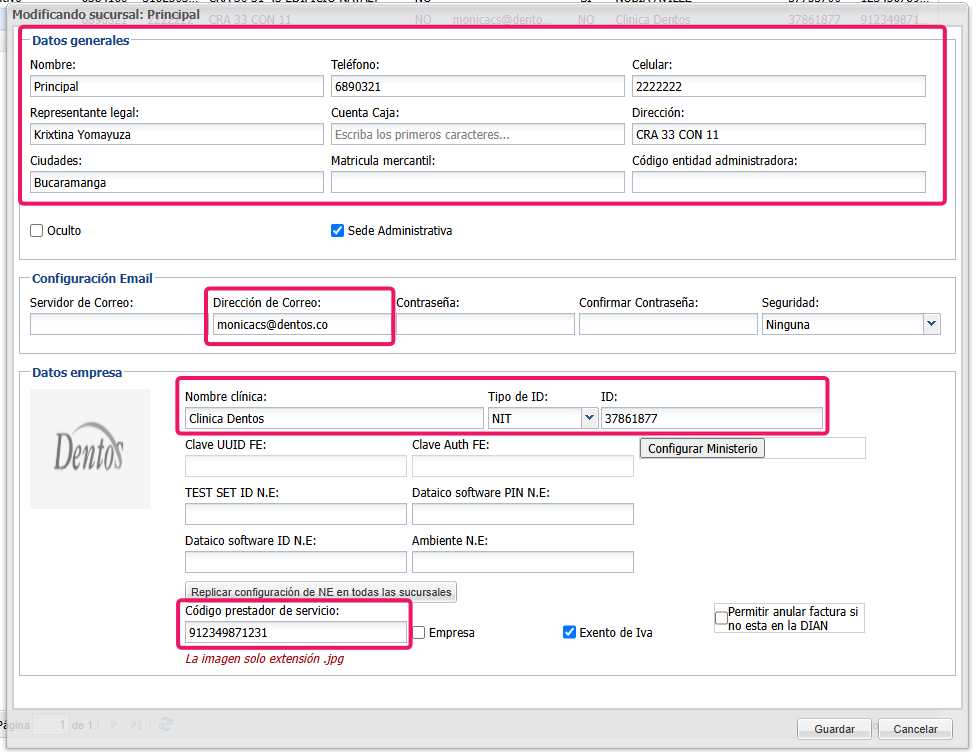The height and width of the screenshot is (755, 976).
Task: Click the next page arrow icon
Action: tap(112, 725)
